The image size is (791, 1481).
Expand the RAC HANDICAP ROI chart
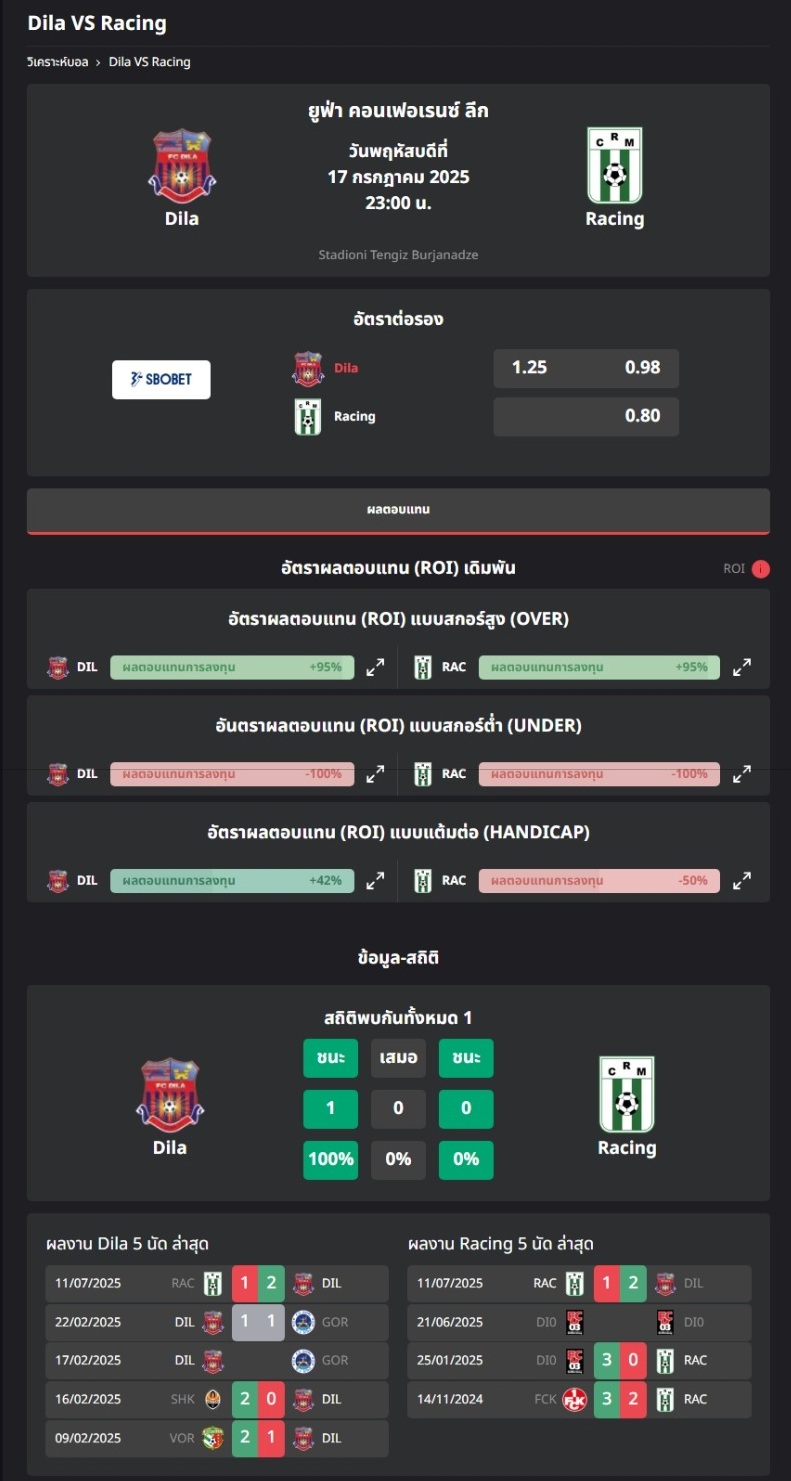pyautogui.click(x=742, y=881)
